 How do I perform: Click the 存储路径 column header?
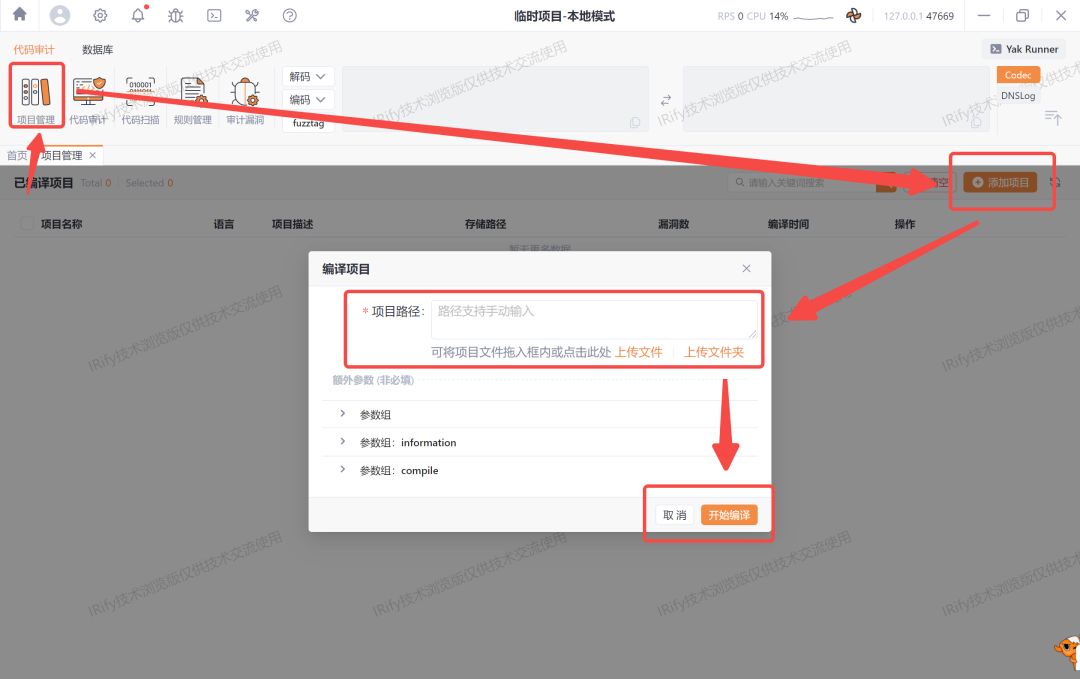pos(486,224)
